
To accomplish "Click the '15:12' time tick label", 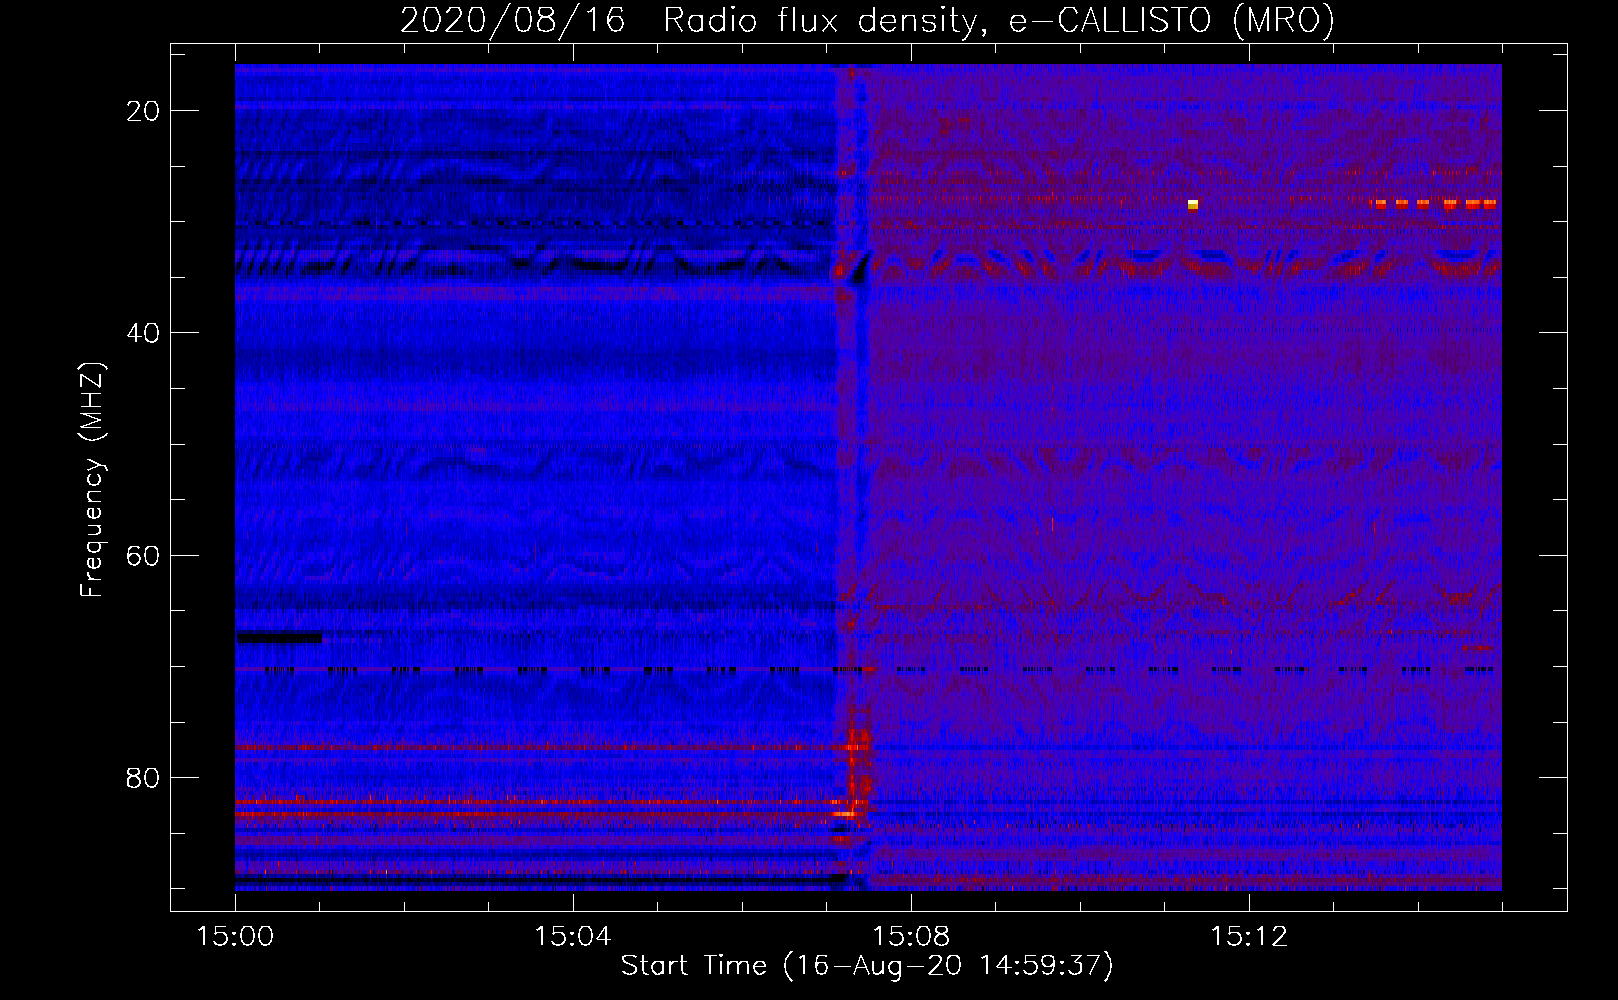I will [x=1249, y=936].
